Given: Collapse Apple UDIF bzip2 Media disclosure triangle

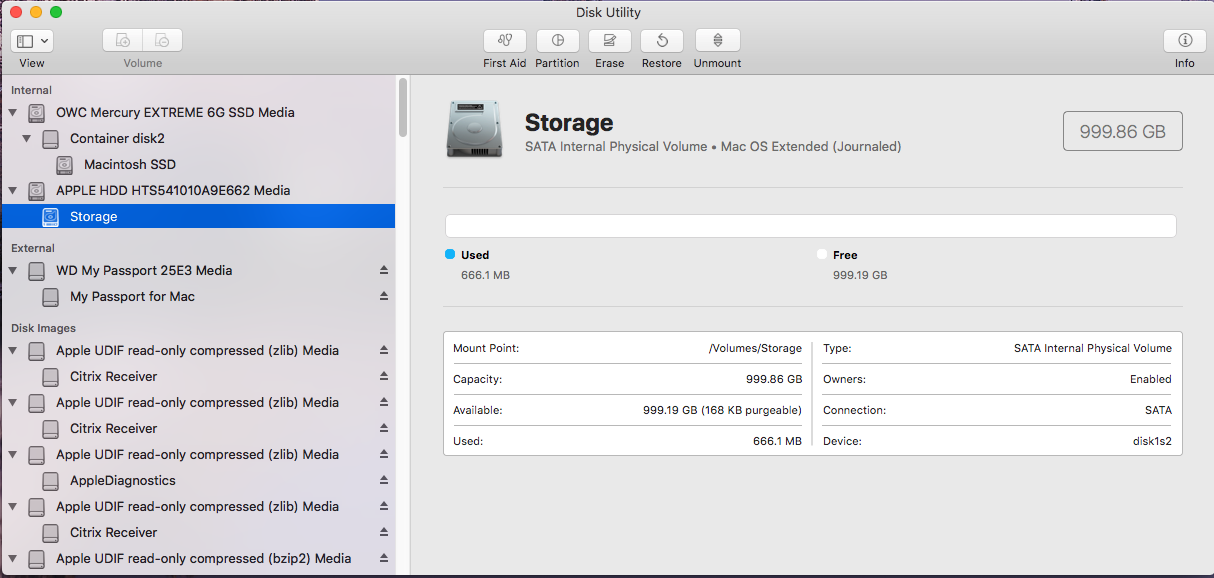Looking at the screenshot, I should [x=13, y=559].
